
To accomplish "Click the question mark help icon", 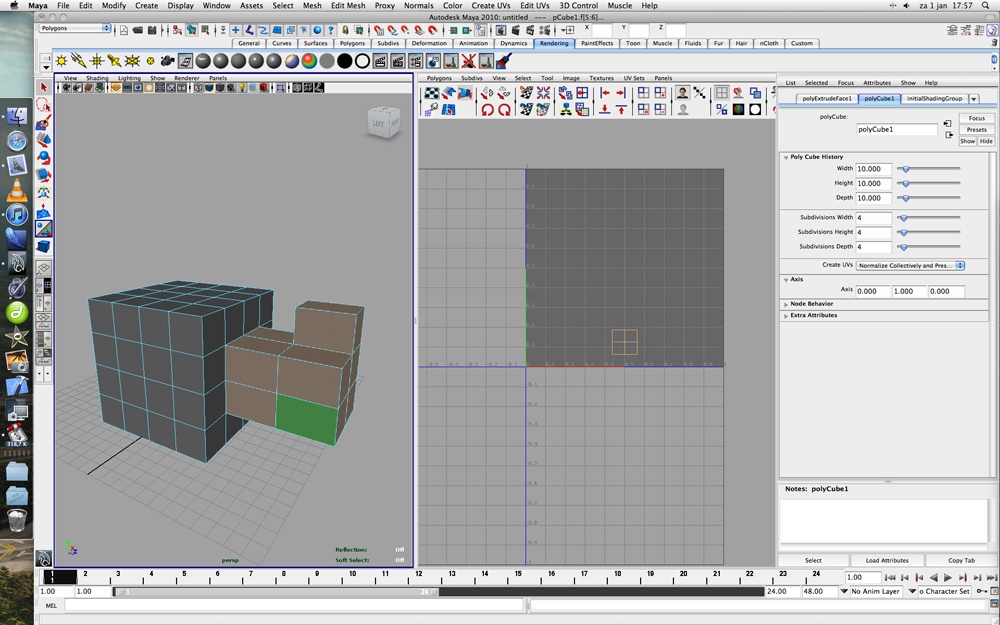I will click(x=330, y=30).
